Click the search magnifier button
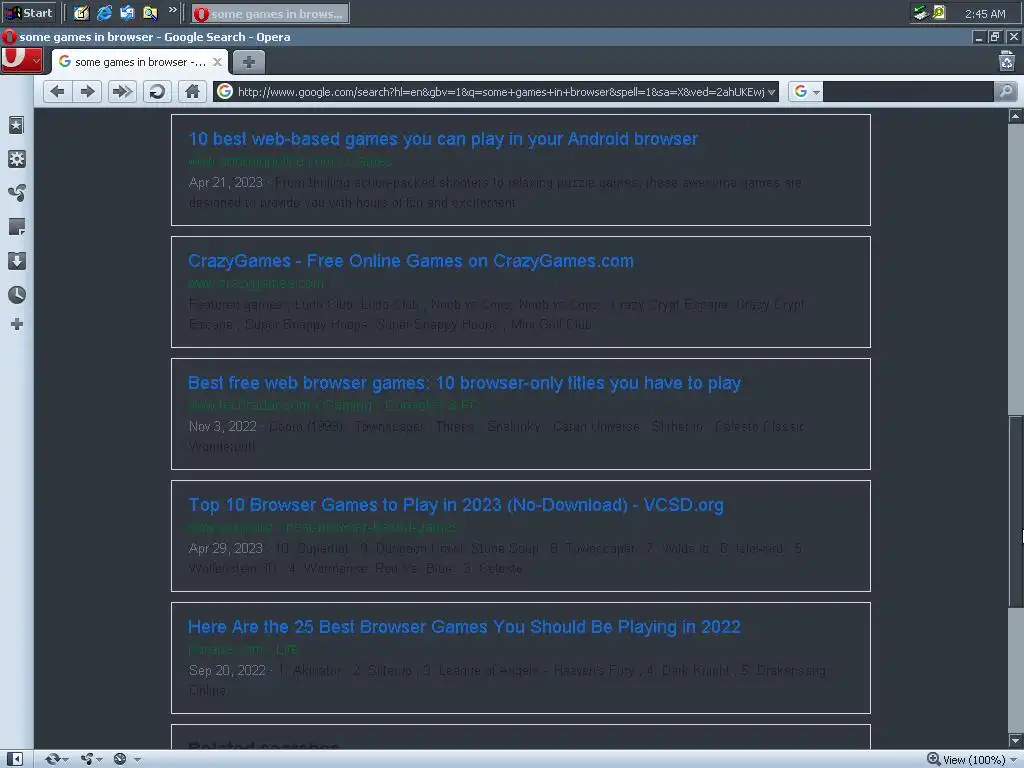The height and width of the screenshot is (768, 1024). [1006, 92]
